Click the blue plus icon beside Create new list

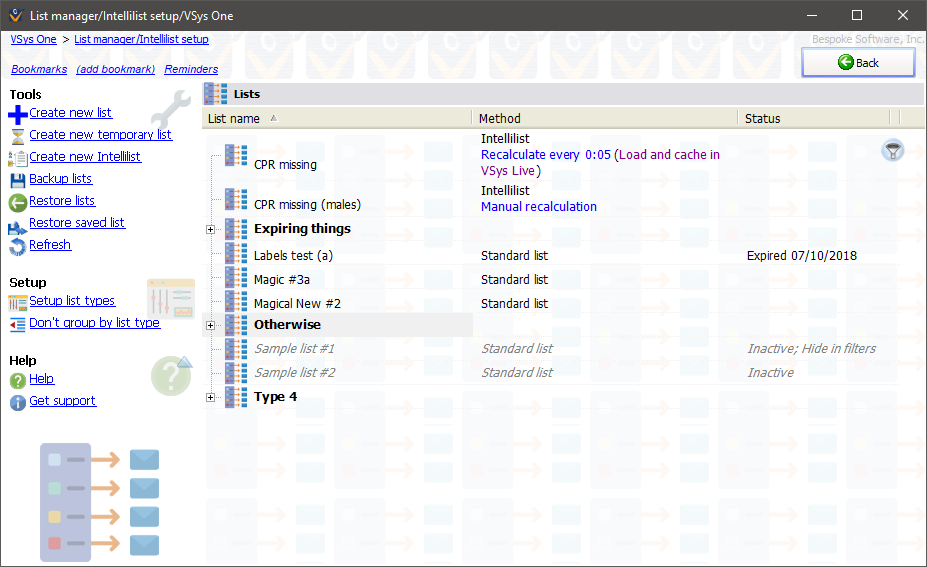(x=18, y=115)
